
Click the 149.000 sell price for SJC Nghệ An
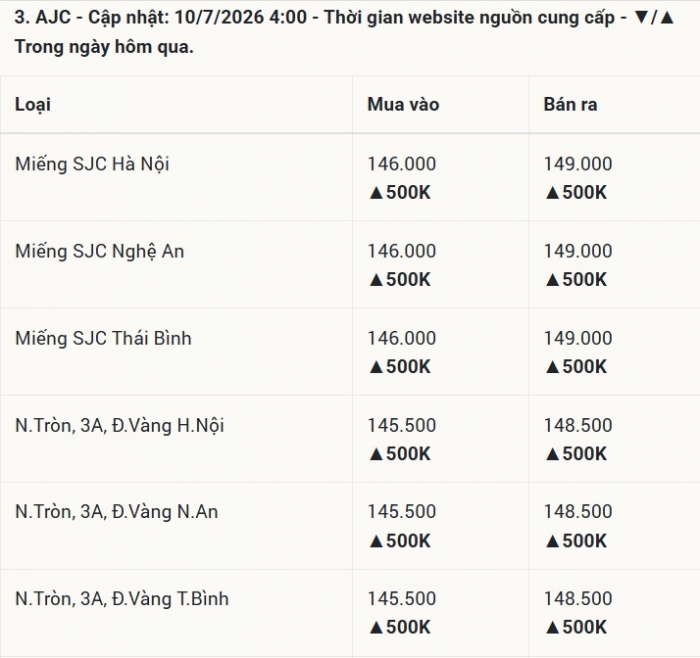578,251
